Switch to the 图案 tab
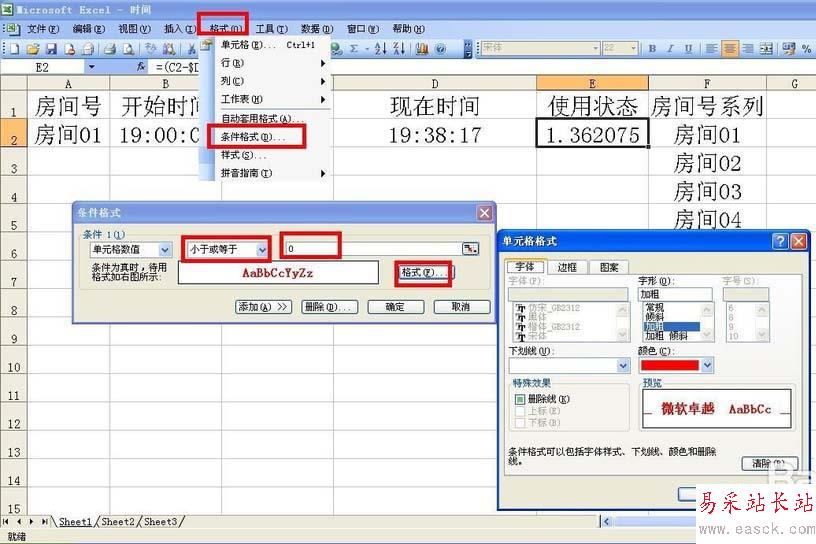The width and height of the screenshot is (816, 544). (x=609, y=267)
